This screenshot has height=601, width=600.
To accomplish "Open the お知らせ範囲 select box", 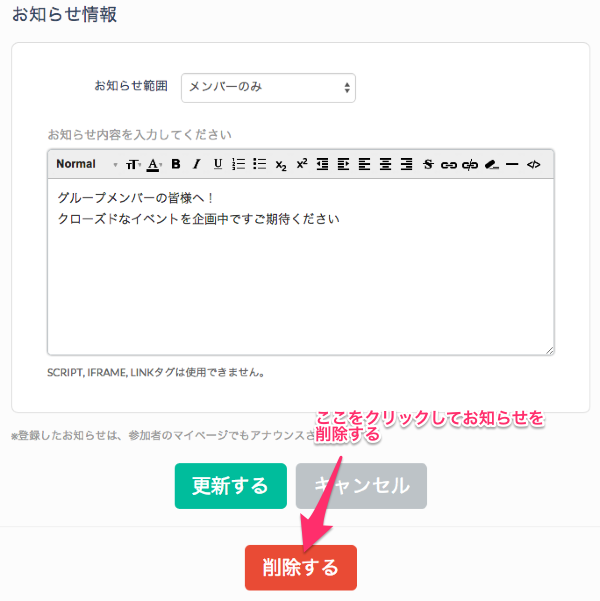I will [268, 87].
